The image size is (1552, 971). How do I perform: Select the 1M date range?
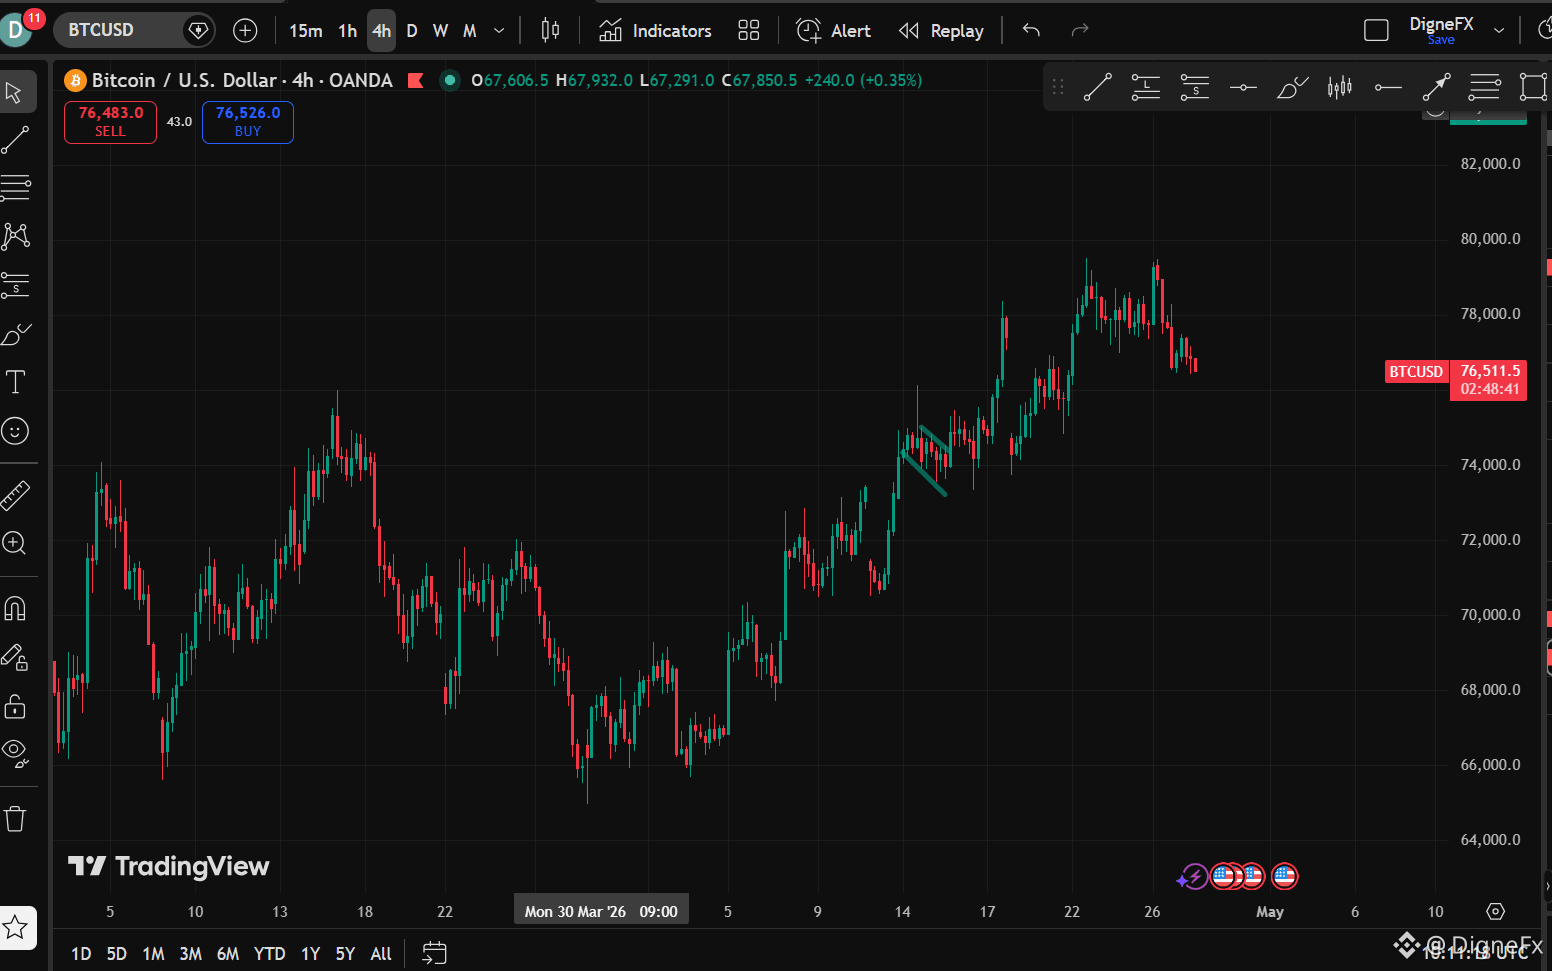153,954
